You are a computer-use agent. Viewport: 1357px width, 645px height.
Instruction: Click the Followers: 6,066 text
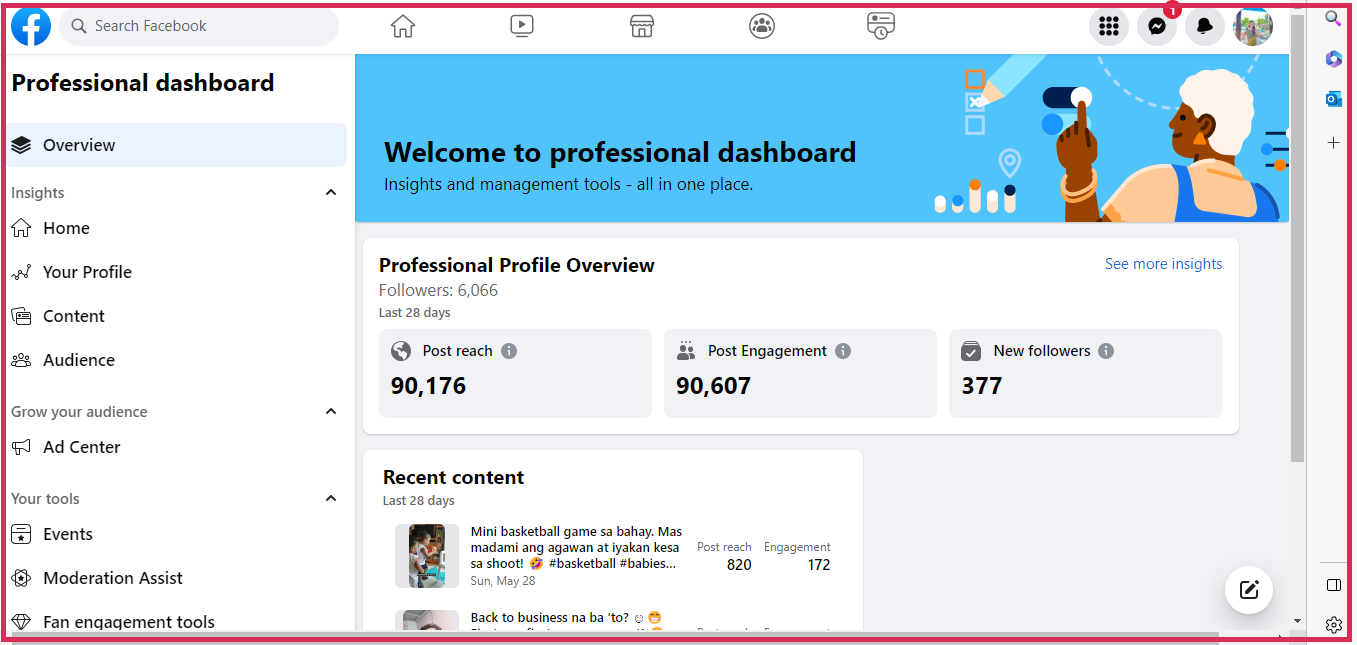(438, 291)
